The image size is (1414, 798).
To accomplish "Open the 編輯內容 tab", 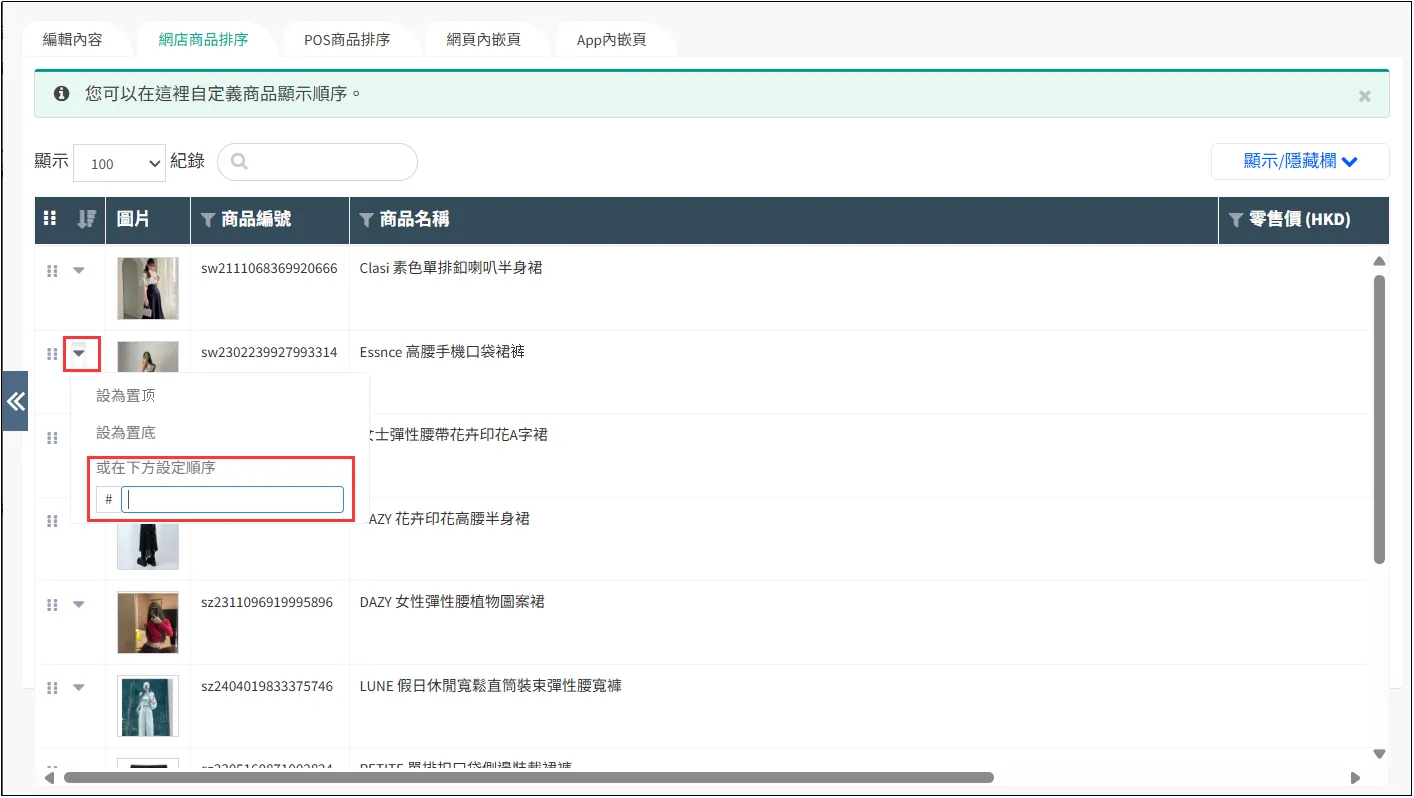I will pyautogui.click(x=72, y=40).
